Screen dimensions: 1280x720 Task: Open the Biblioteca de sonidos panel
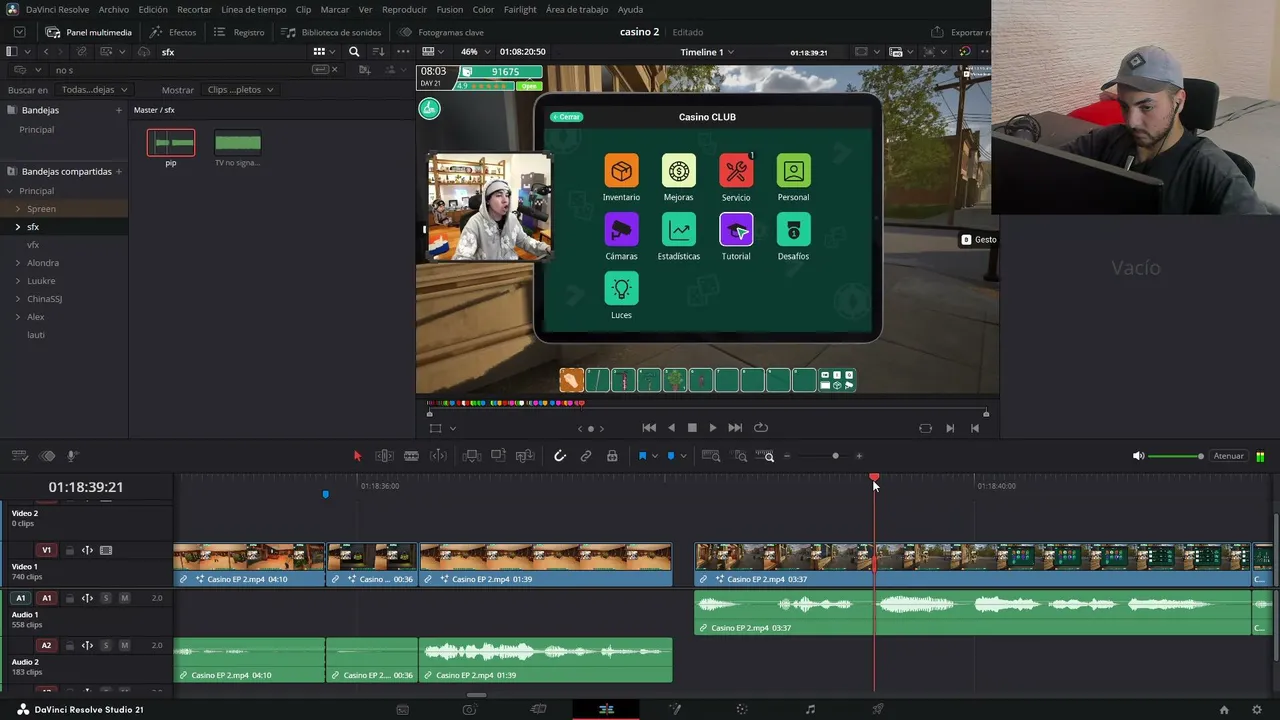(331, 32)
